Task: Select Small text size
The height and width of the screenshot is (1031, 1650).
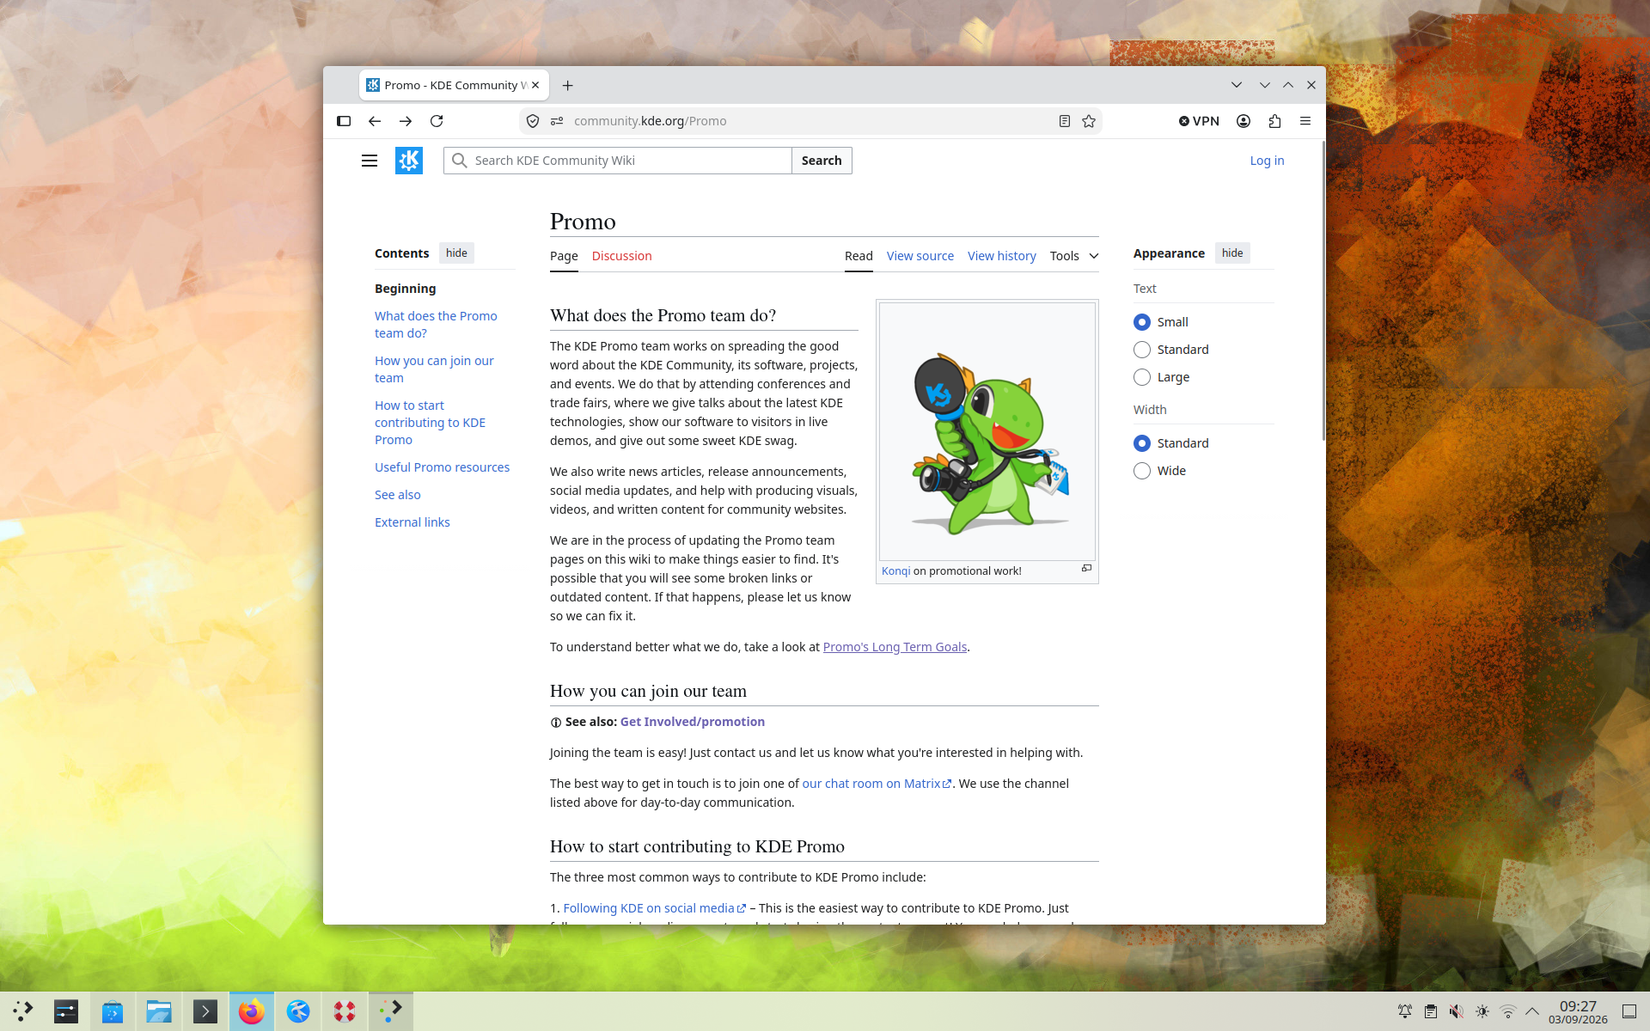Action: pos(1142,322)
